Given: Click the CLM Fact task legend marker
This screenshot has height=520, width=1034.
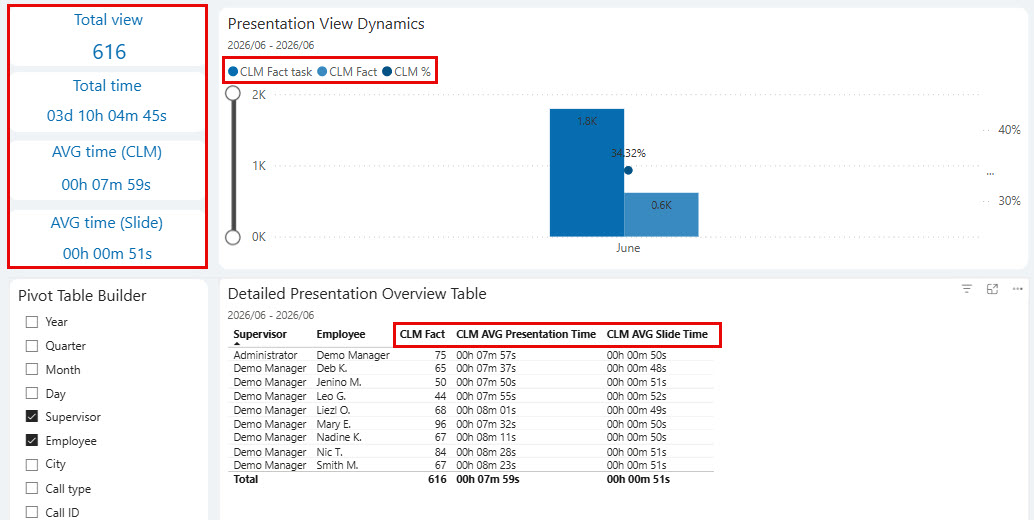Looking at the screenshot, I should tap(233, 72).
